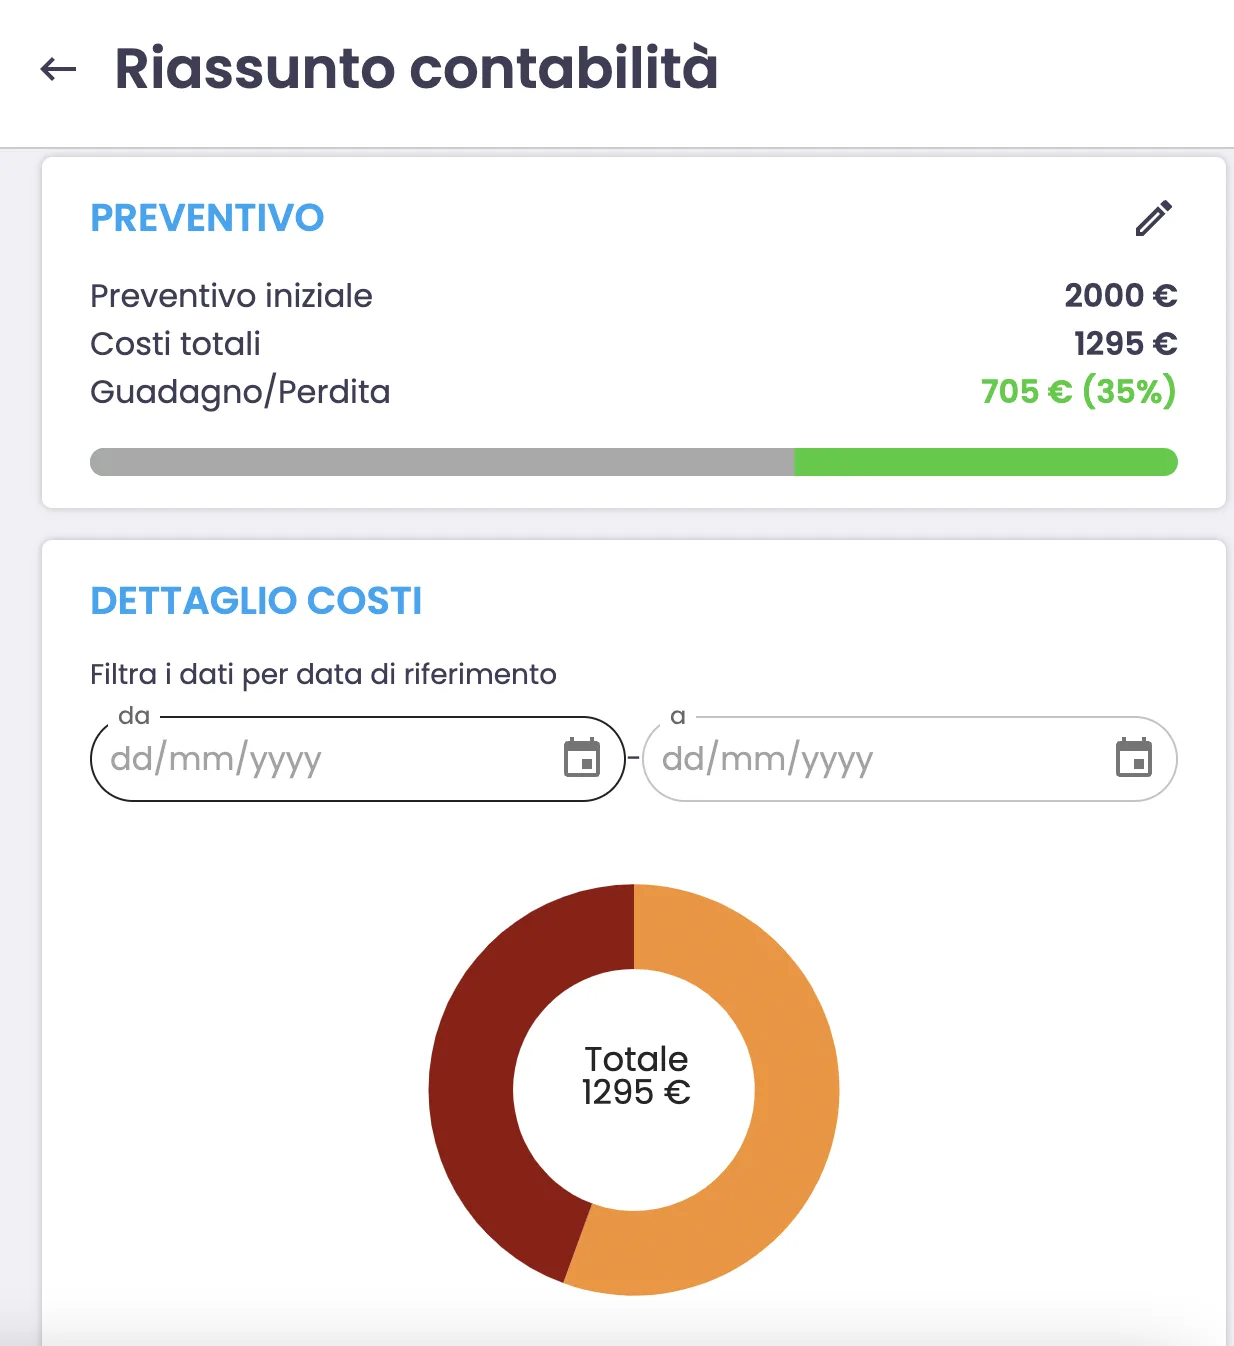Image resolution: width=1234 pixels, height=1346 pixels.
Task: Click the DETTAGLIO COSTI section heading
Action: pos(256,601)
